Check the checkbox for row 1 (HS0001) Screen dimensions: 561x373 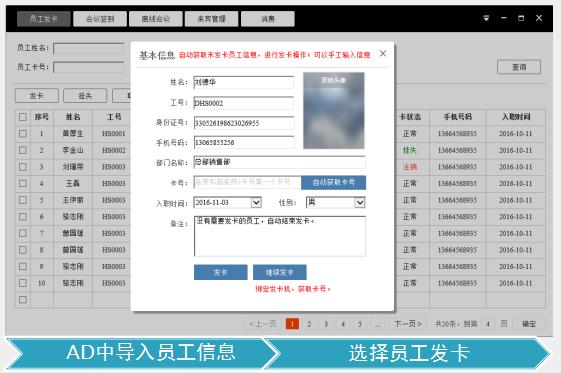coord(23,133)
